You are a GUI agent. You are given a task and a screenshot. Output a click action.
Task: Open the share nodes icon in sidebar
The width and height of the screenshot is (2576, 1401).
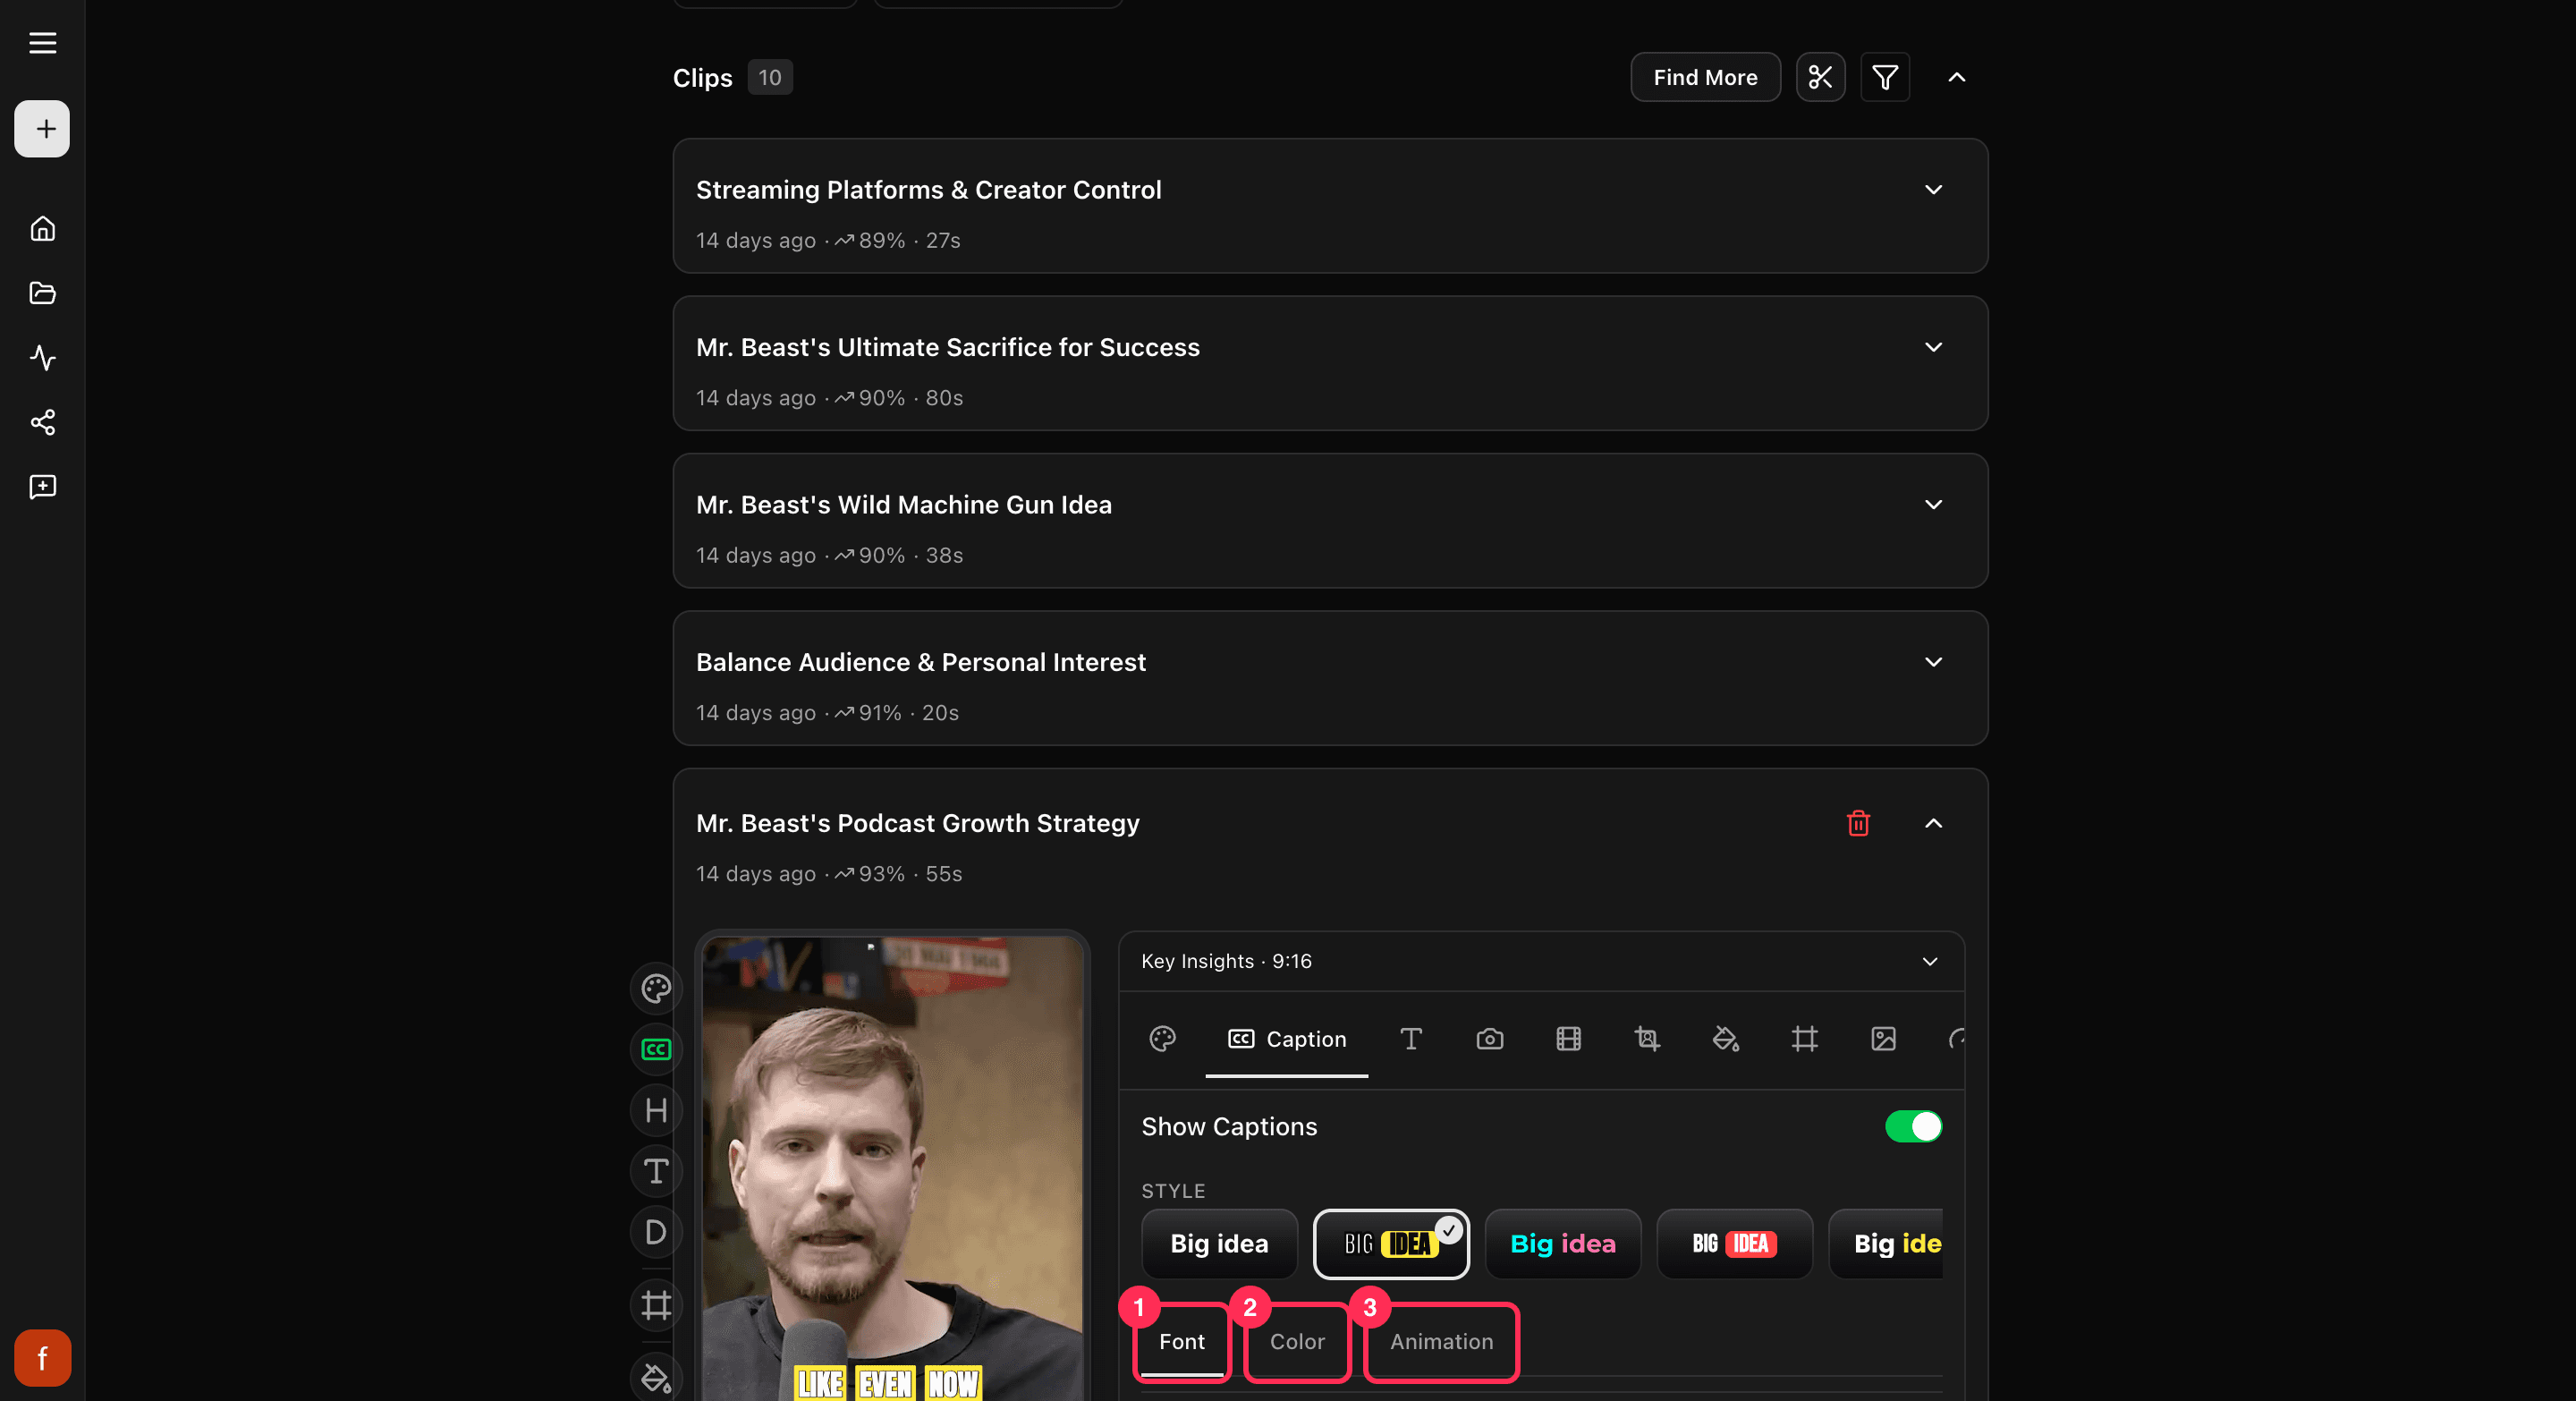click(x=42, y=422)
